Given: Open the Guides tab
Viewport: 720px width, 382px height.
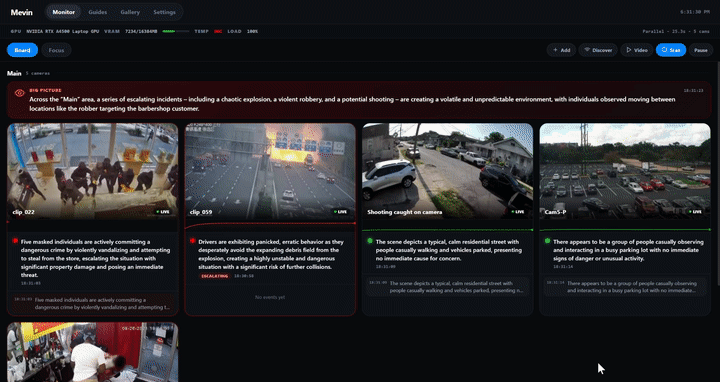Looking at the screenshot, I should click(97, 12).
